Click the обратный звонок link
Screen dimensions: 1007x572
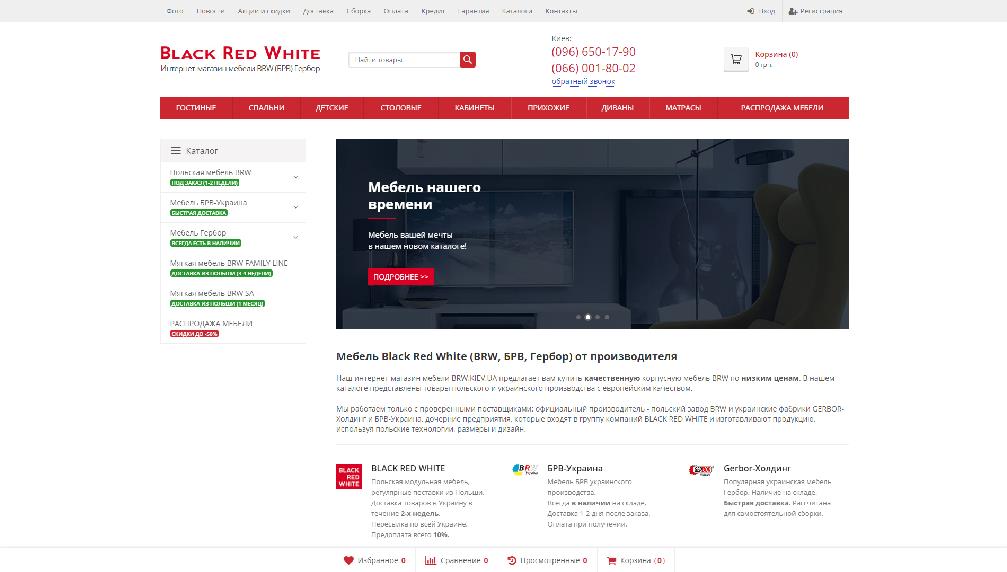point(583,82)
